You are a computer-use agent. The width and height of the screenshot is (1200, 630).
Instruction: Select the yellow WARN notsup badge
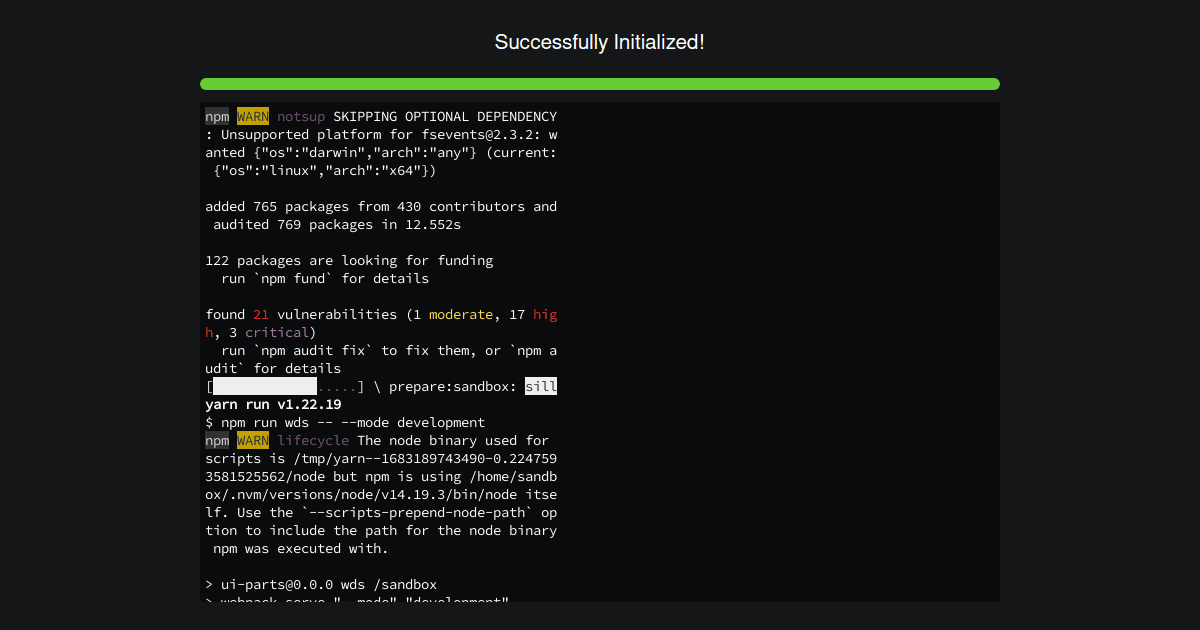pyautogui.click(x=253, y=116)
